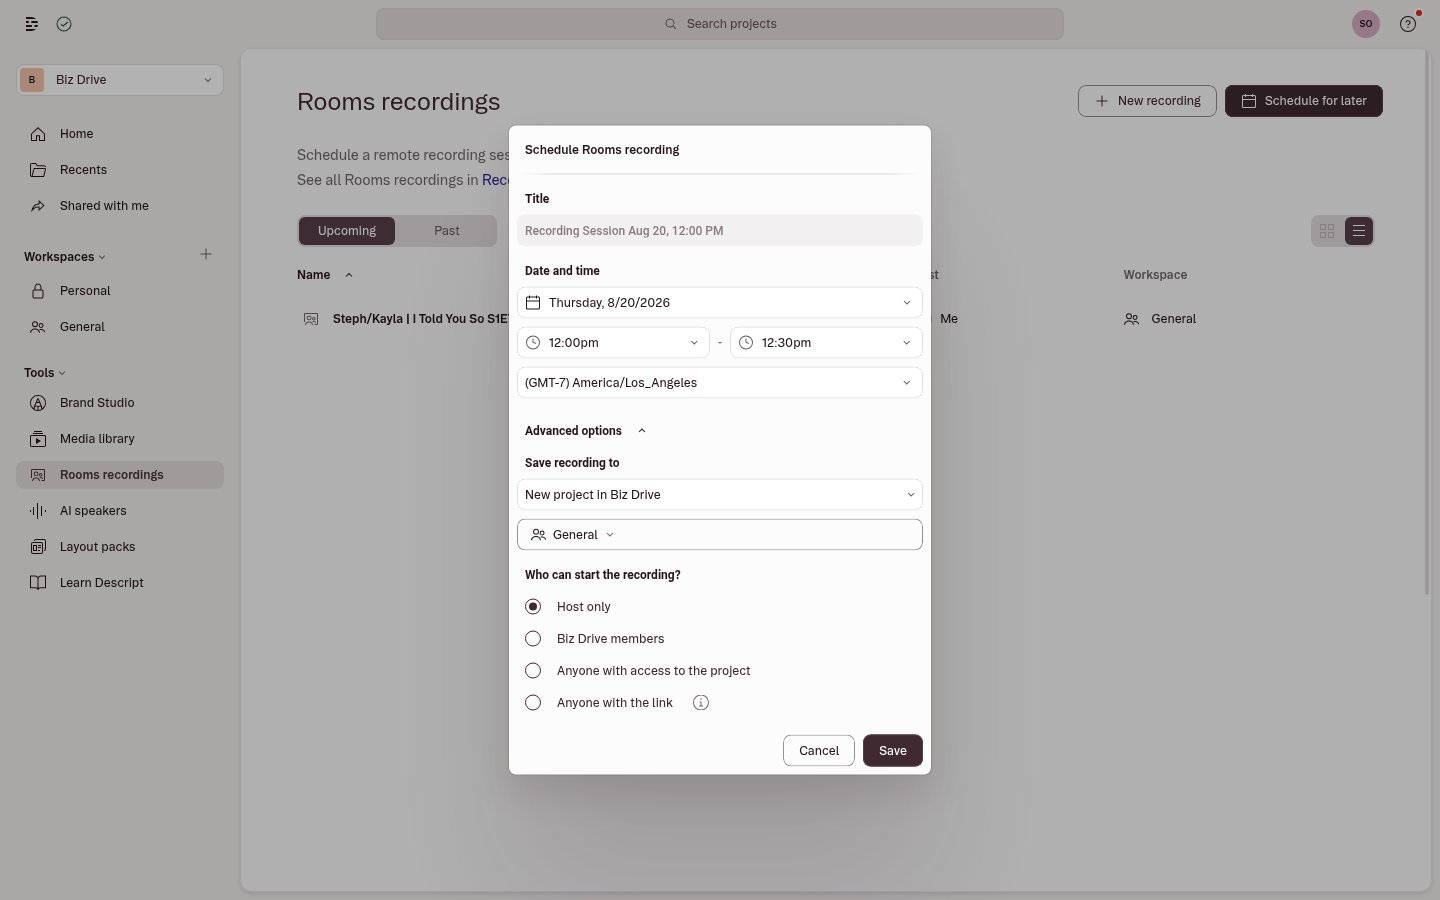Click the Schedule for later button

coord(1304,101)
